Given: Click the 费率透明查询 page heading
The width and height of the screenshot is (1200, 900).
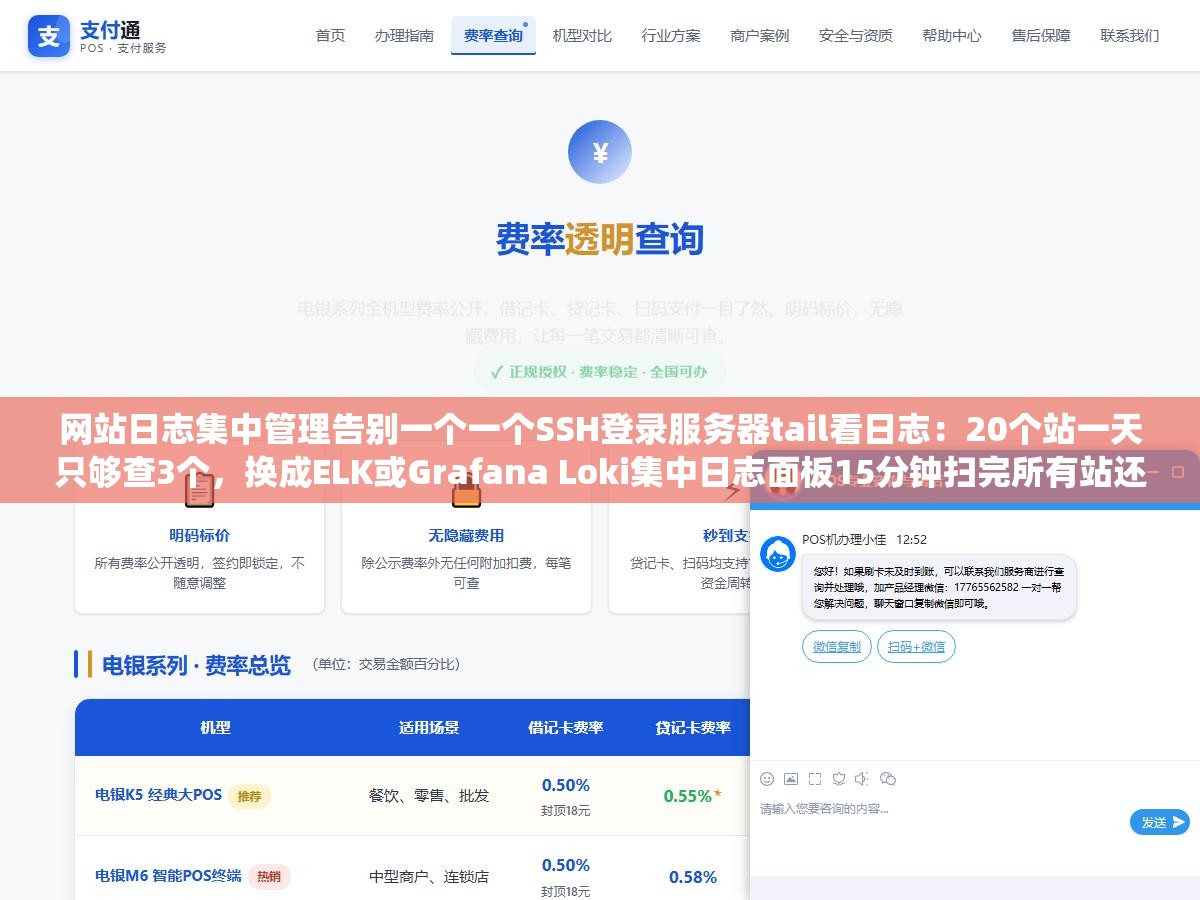Looking at the screenshot, I should click(600, 239).
